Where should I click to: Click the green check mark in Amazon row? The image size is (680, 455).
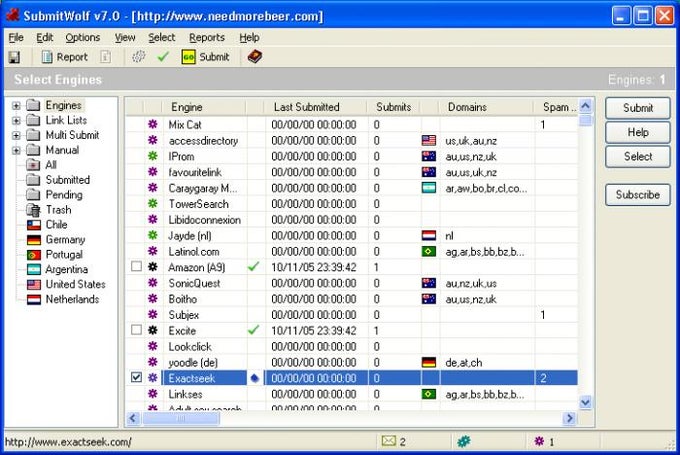click(x=253, y=267)
